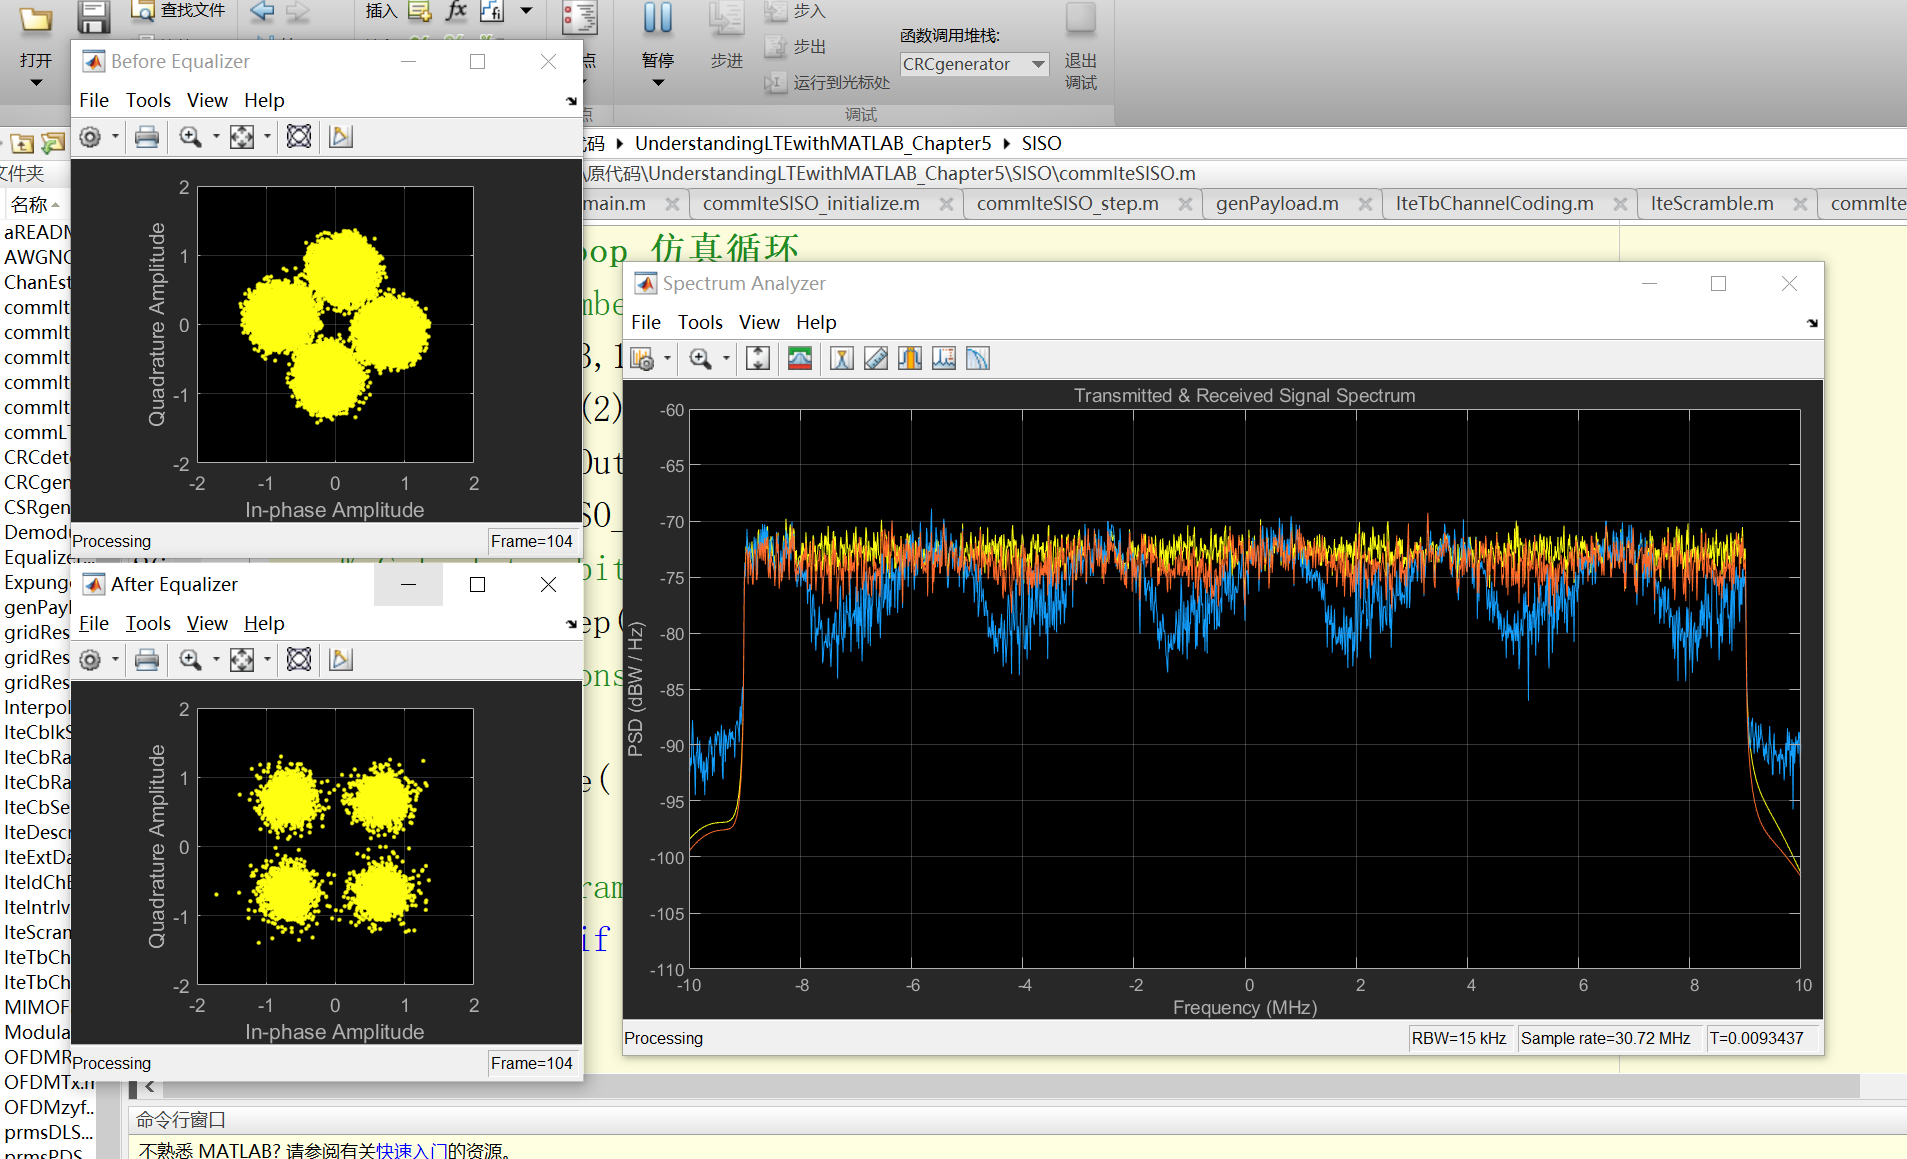The width and height of the screenshot is (1907, 1159).
Task: Open ruler measurement tool in Spectrum Analyzer
Action: [876, 359]
